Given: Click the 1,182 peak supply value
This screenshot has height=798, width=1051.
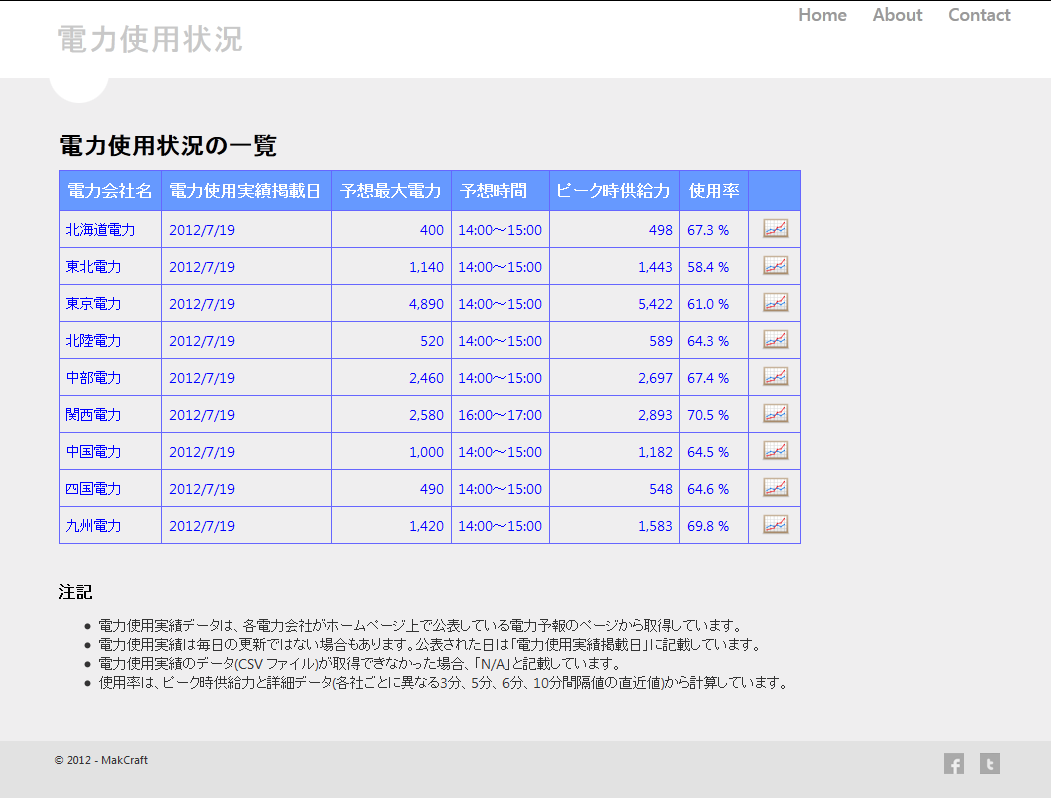Looking at the screenshot, I should pos(655,452).
